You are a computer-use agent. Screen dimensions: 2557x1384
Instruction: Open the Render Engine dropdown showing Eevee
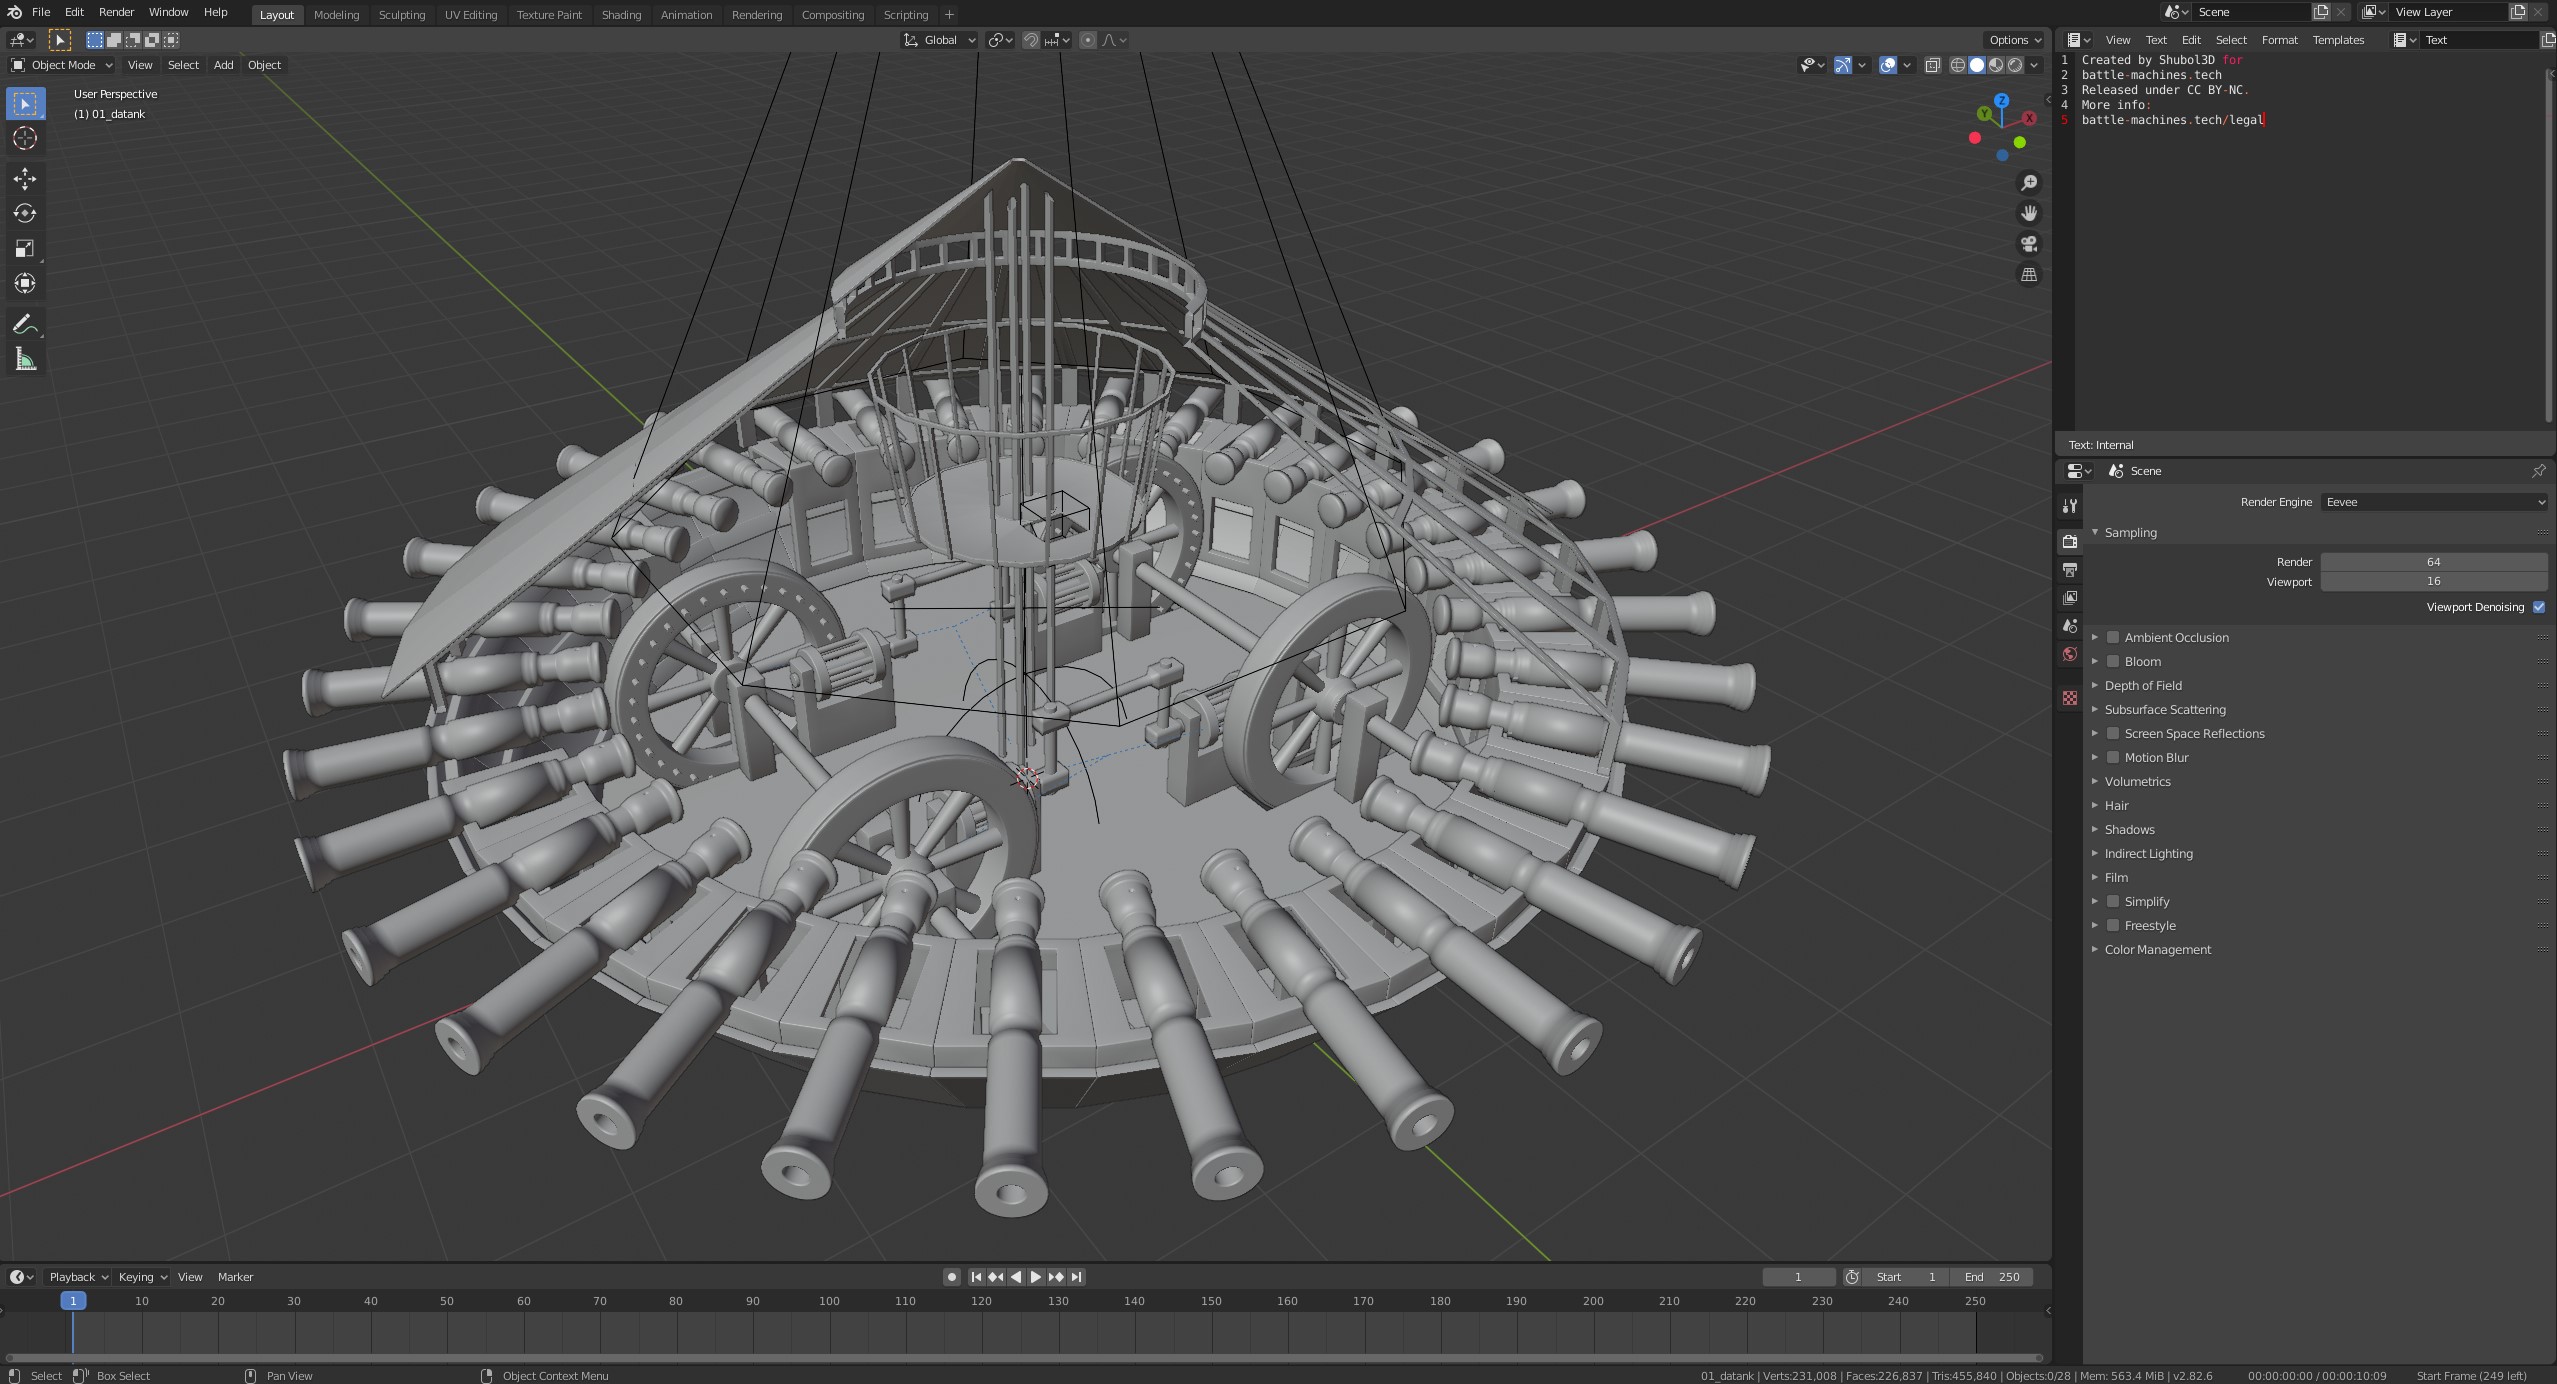(x=2436, y=502)
